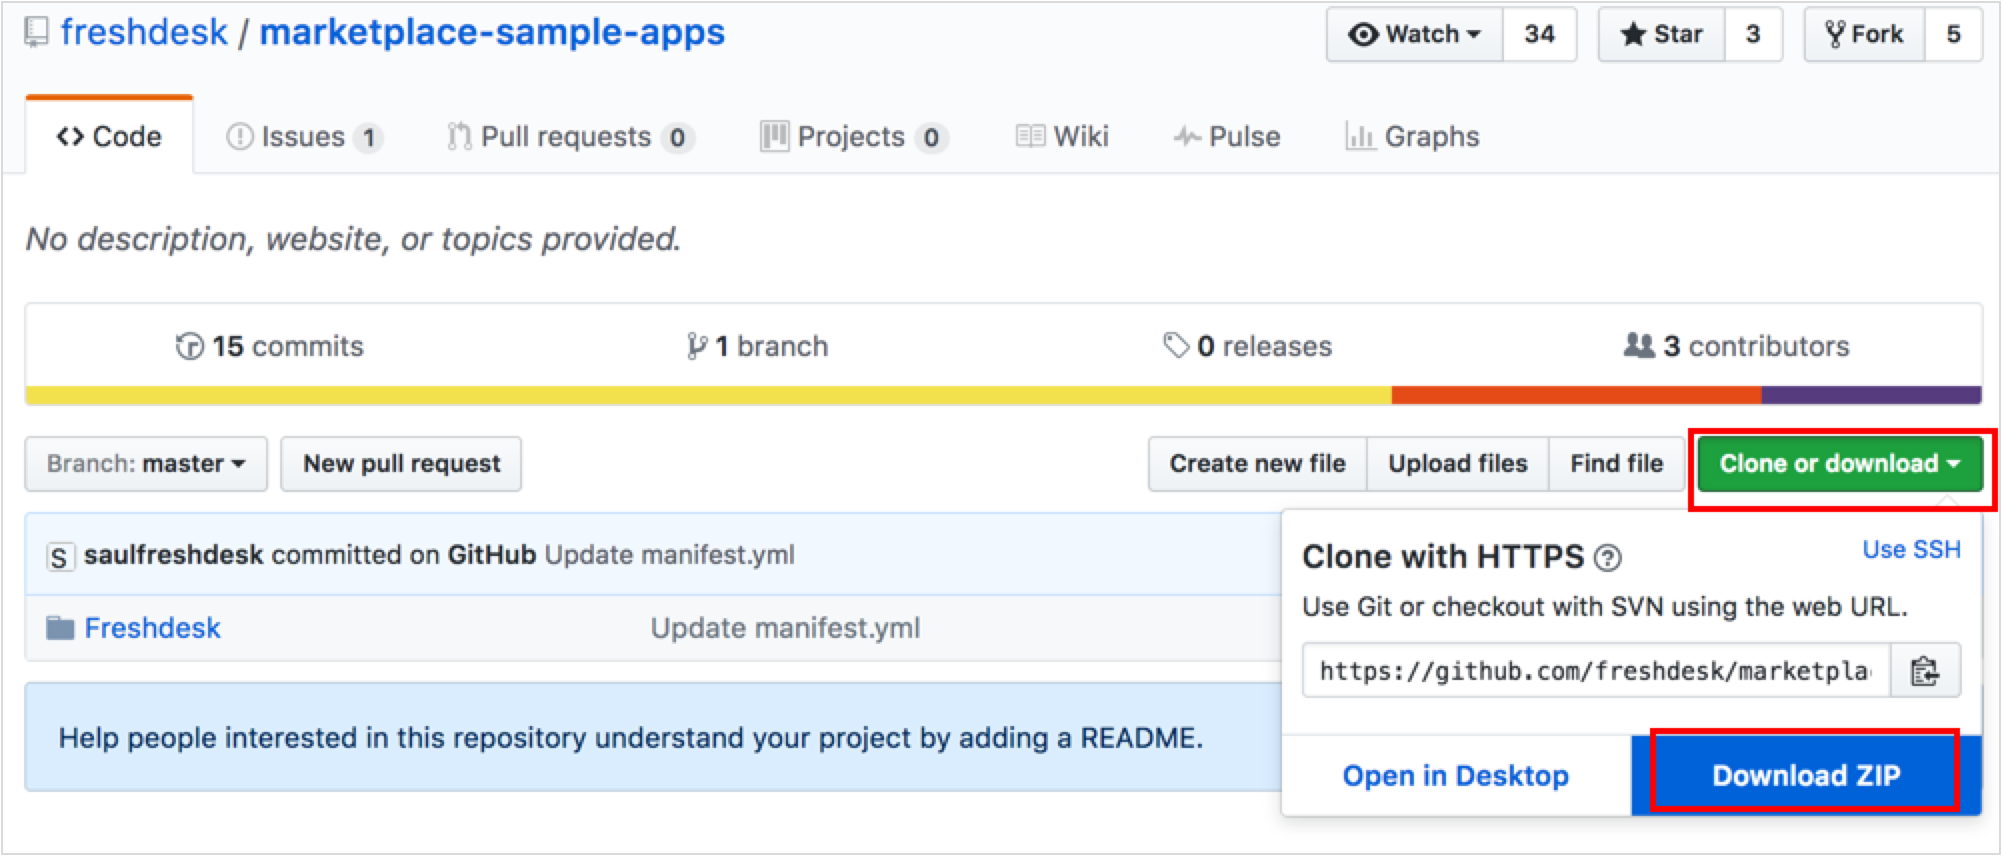The image size is (2002, 856).
Task: Select the HTTPS clone URL field
Action: tap(1596, 670)
